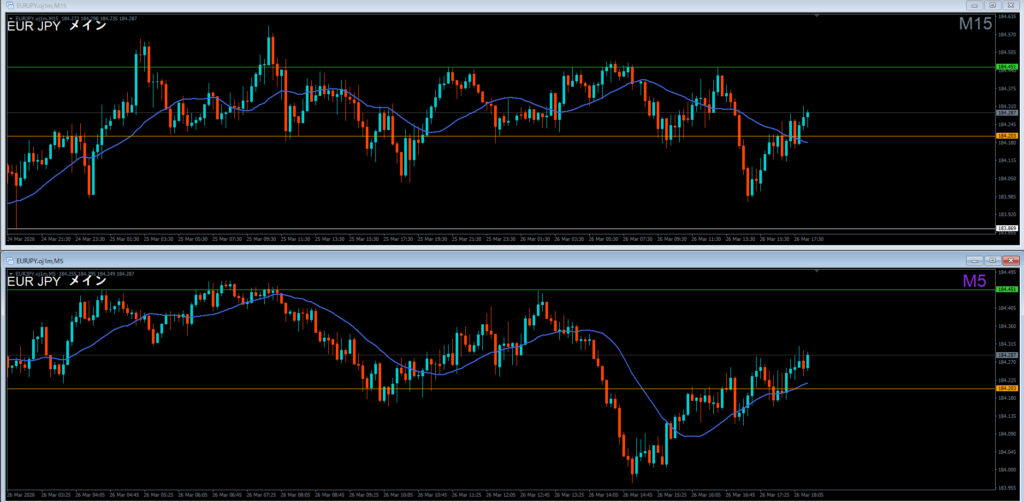This screenshot has height=502, width=1024.
Task: Click '26 Mar 17:30' on the M15 time axis
Action: (810, 239)
